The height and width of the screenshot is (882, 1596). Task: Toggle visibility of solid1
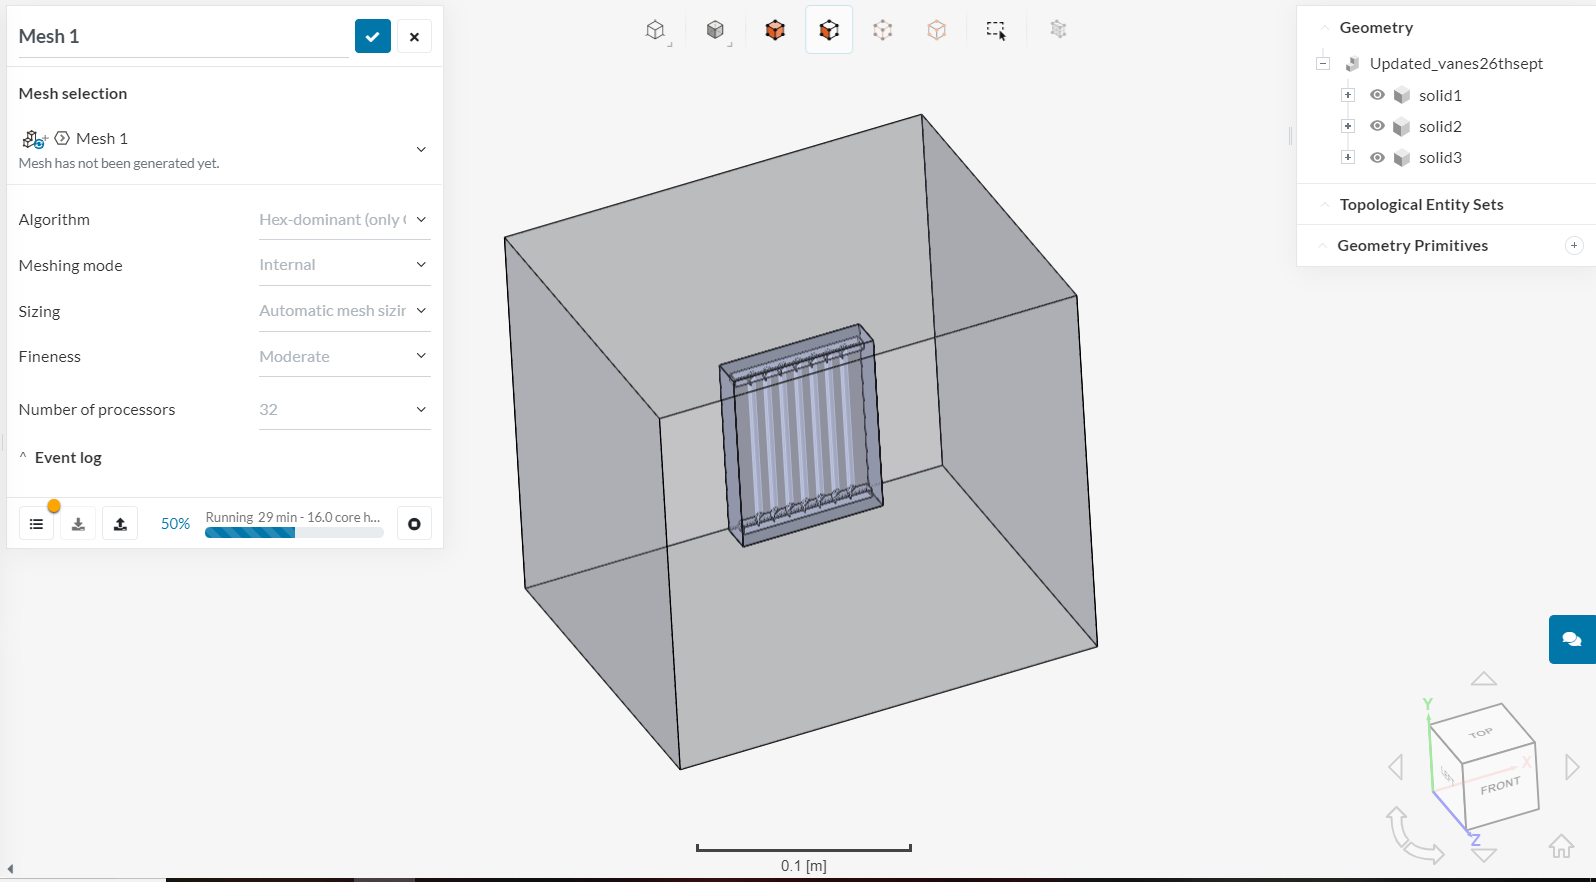1377,95
